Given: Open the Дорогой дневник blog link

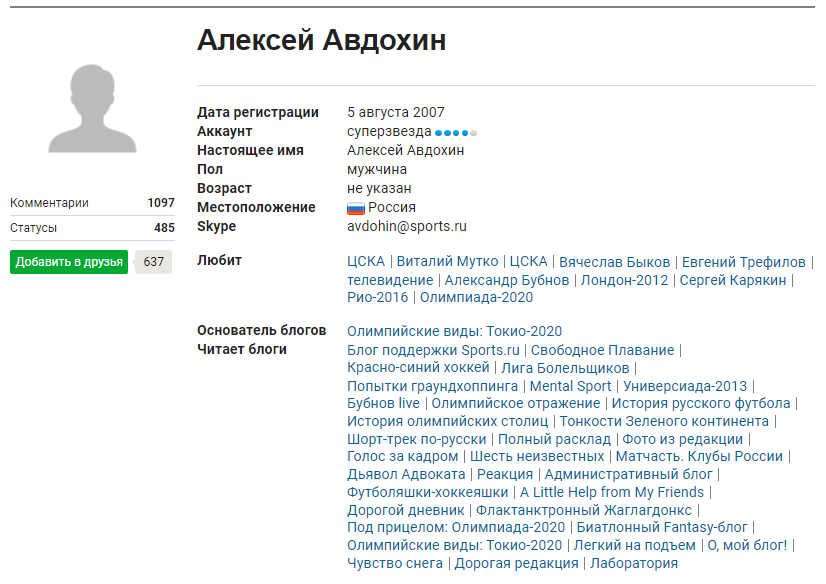Looking at the screenshot, I should click(406, 510).
